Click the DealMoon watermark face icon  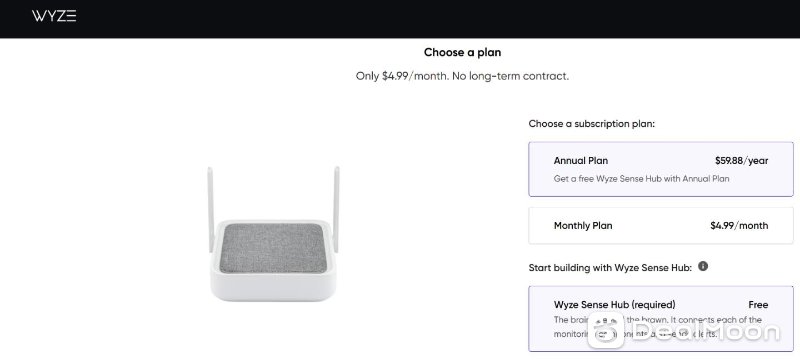click(605, 330)
